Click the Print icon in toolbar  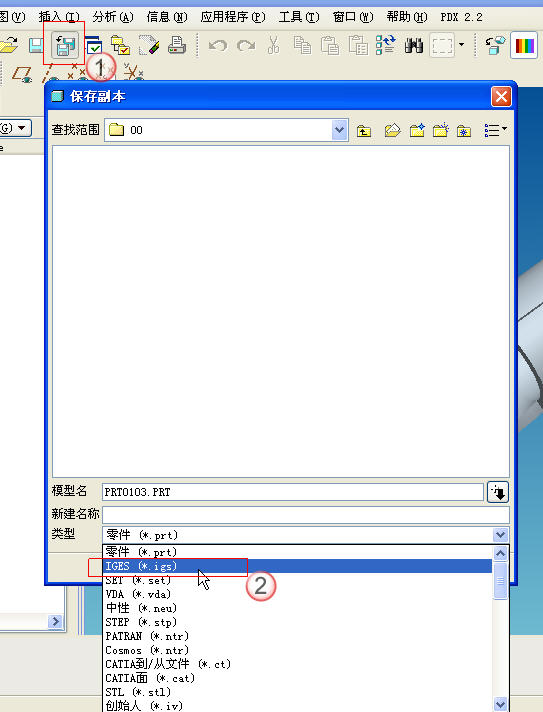tap(177, 45)
